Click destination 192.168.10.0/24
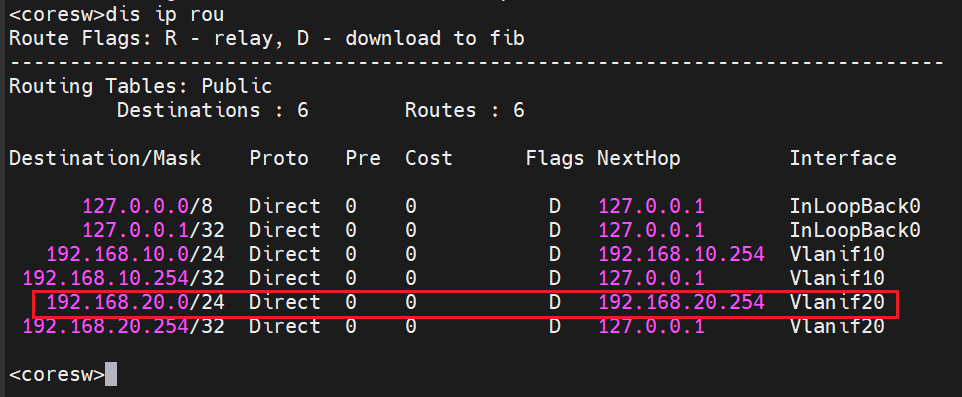Screen dimensions: 962x397 (x=136, y=254)
